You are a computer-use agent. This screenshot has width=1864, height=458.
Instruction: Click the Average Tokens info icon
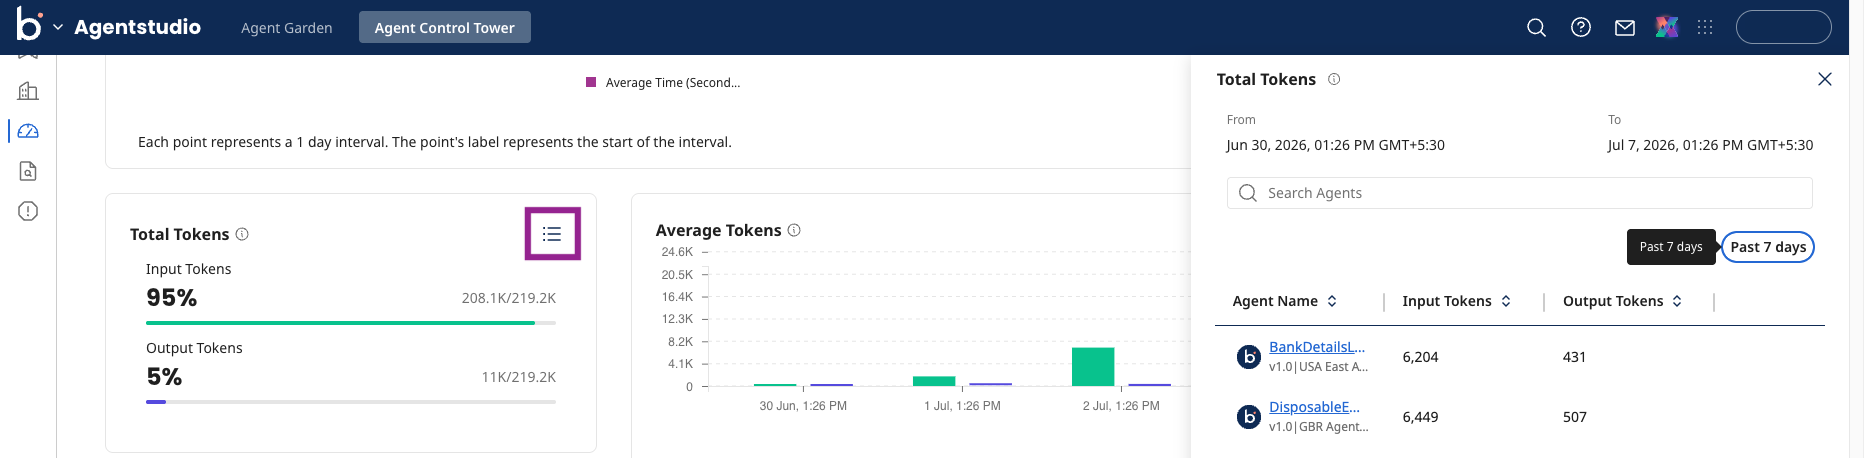(x=794, y=230)
